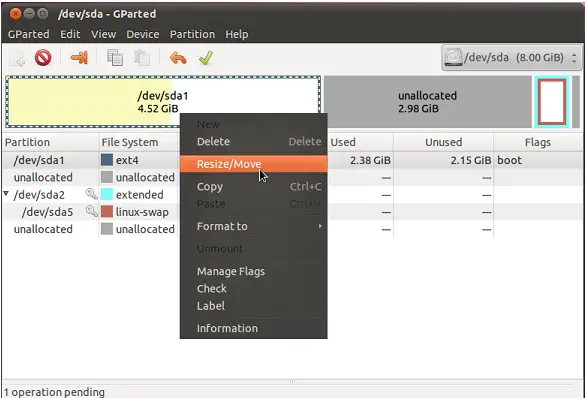Select cyan extended partition block in map
The height and width of the screenshot is (398, 586).
pyautogui.click(x=552, y=102)
